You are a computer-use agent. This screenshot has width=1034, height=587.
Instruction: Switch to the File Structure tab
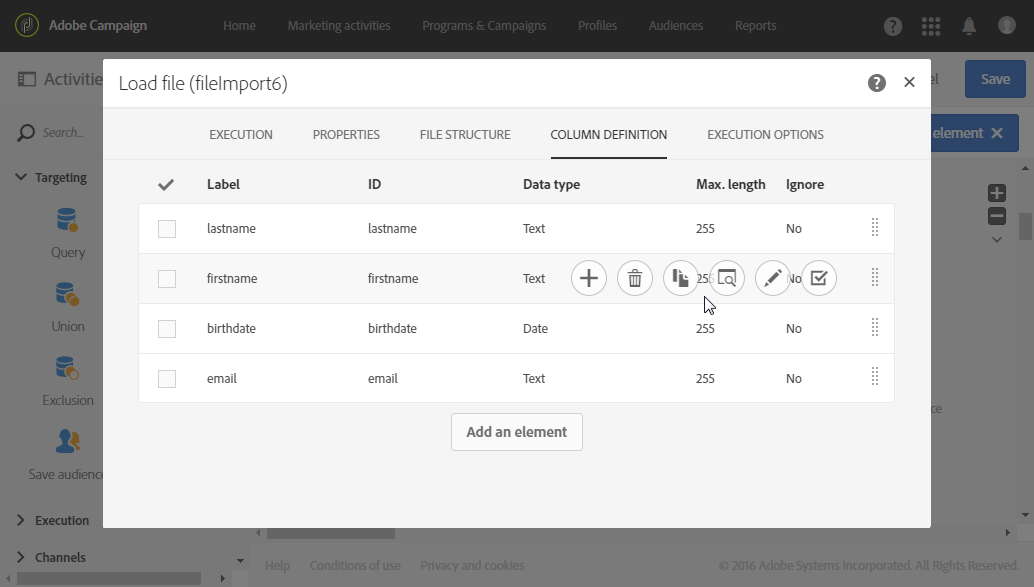point(465,135)
